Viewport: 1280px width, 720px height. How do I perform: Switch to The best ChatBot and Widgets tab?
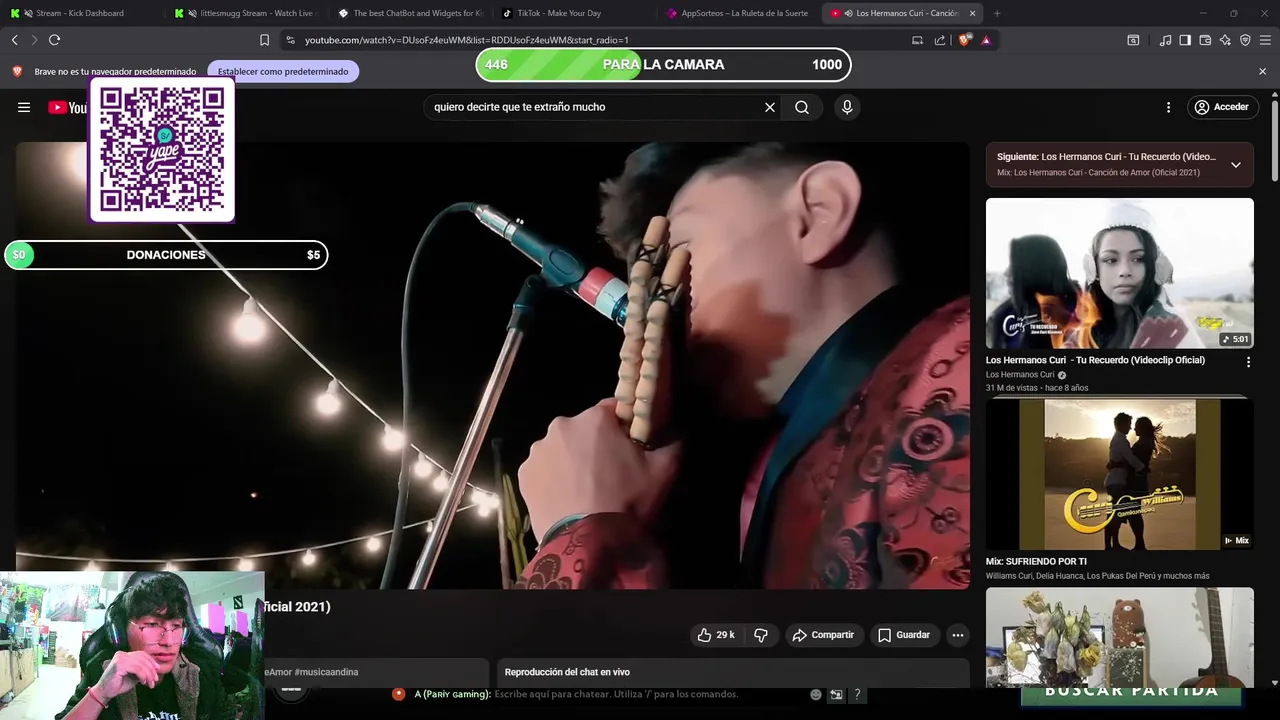(x=410, y=13)
